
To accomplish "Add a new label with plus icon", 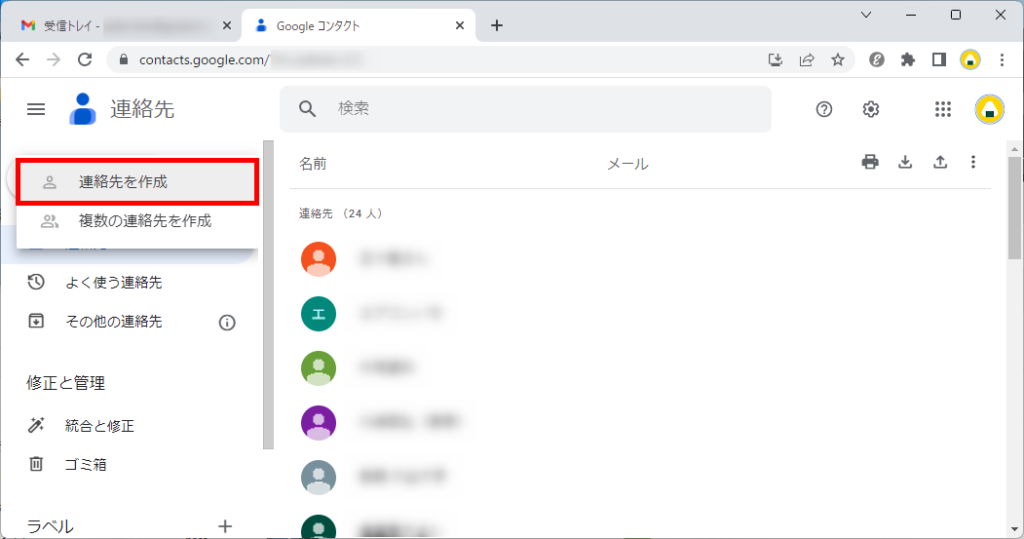I will tap(225, 526).
